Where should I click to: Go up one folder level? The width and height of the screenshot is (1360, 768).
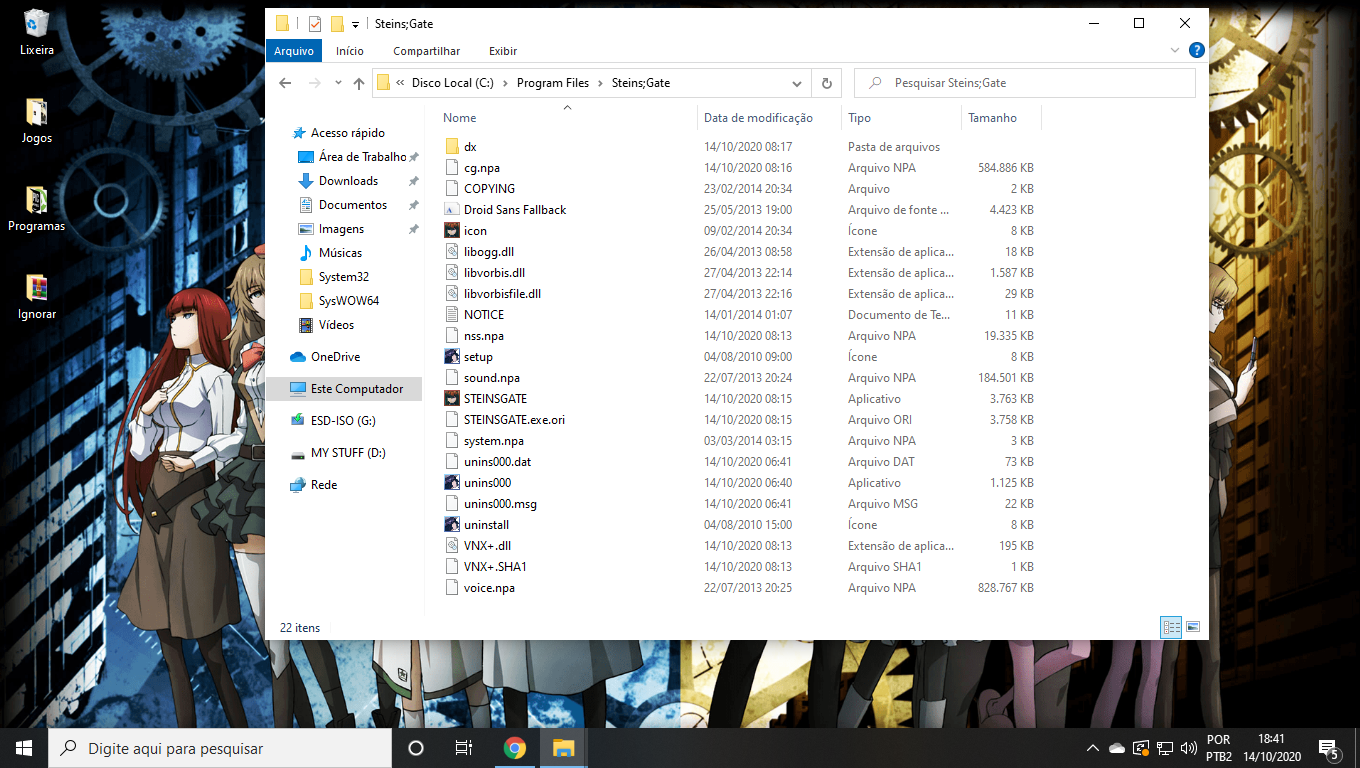[x=359, y=83]
